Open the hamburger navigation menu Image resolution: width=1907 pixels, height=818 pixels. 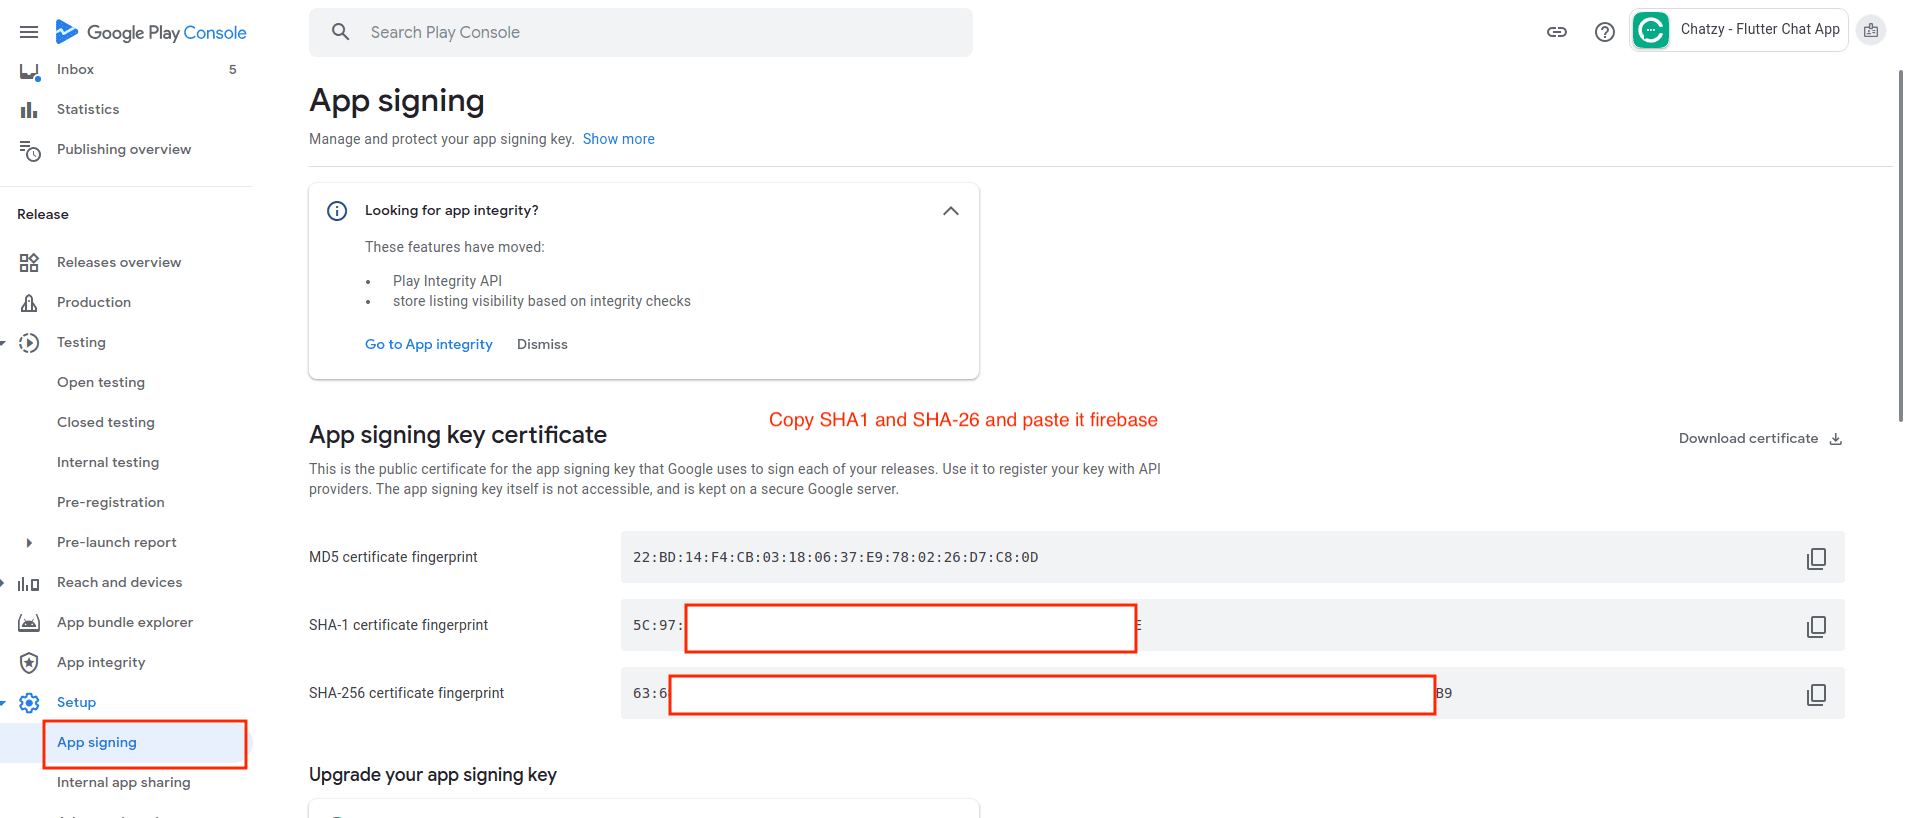tap(29, 32)
